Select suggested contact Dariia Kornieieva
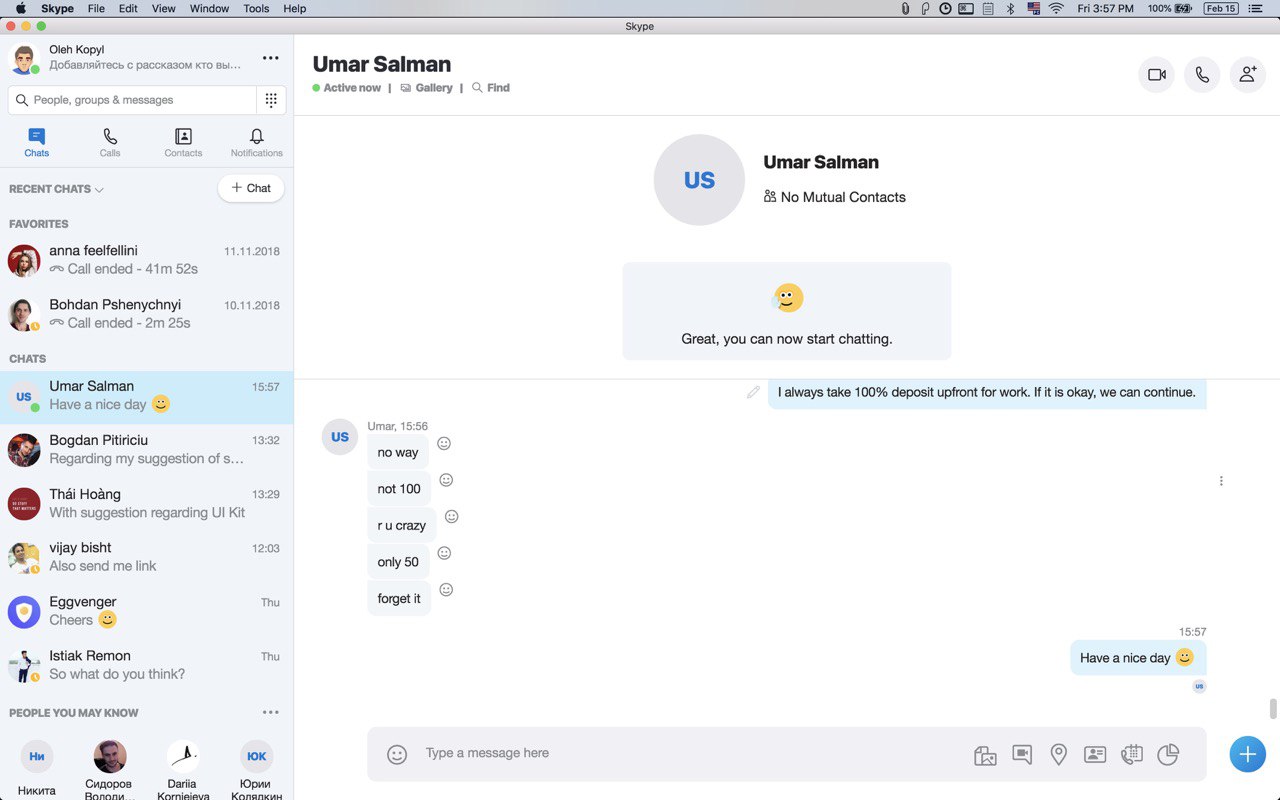1280x800 pixels. tap(183, 770)
